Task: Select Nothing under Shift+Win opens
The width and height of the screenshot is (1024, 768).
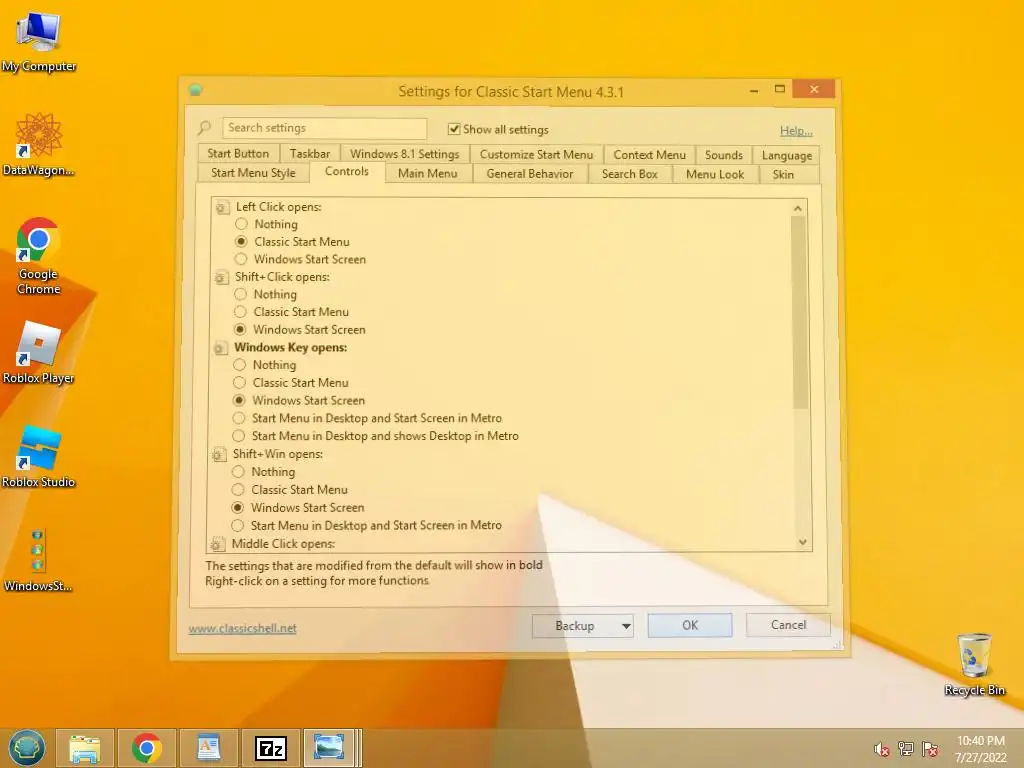Action: 238,472
